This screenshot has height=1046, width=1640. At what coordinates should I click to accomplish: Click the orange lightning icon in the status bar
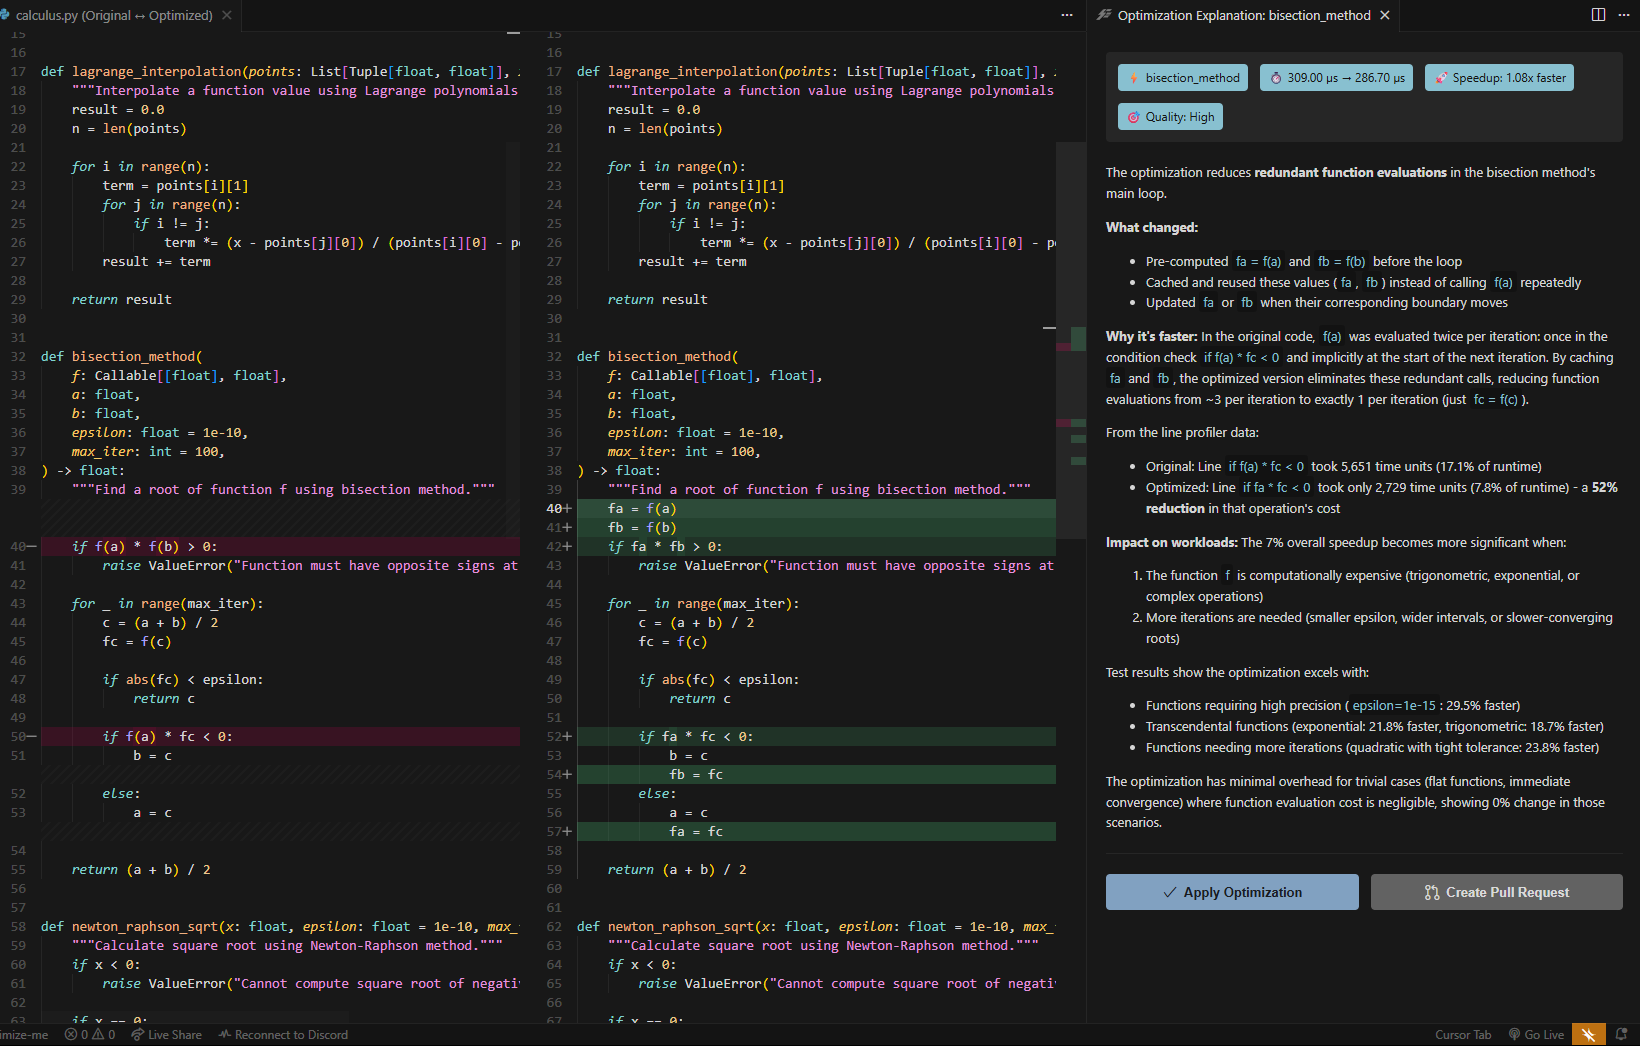point(1589,1034)
